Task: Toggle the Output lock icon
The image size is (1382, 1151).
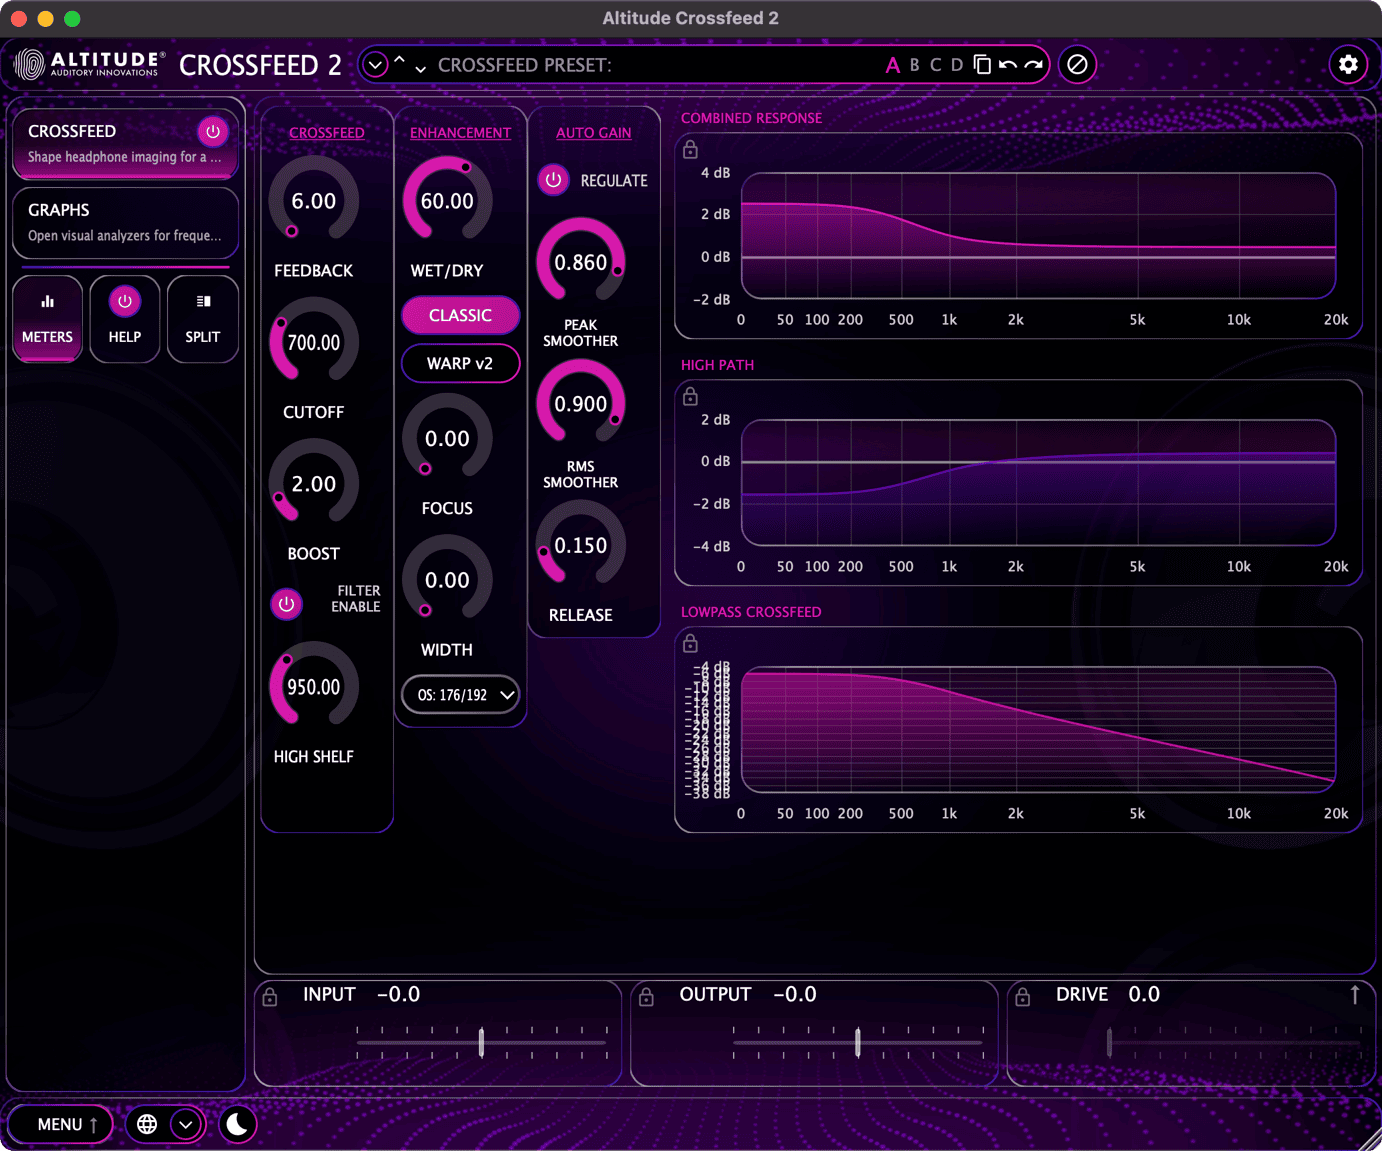Action: [x=646, y=997]
